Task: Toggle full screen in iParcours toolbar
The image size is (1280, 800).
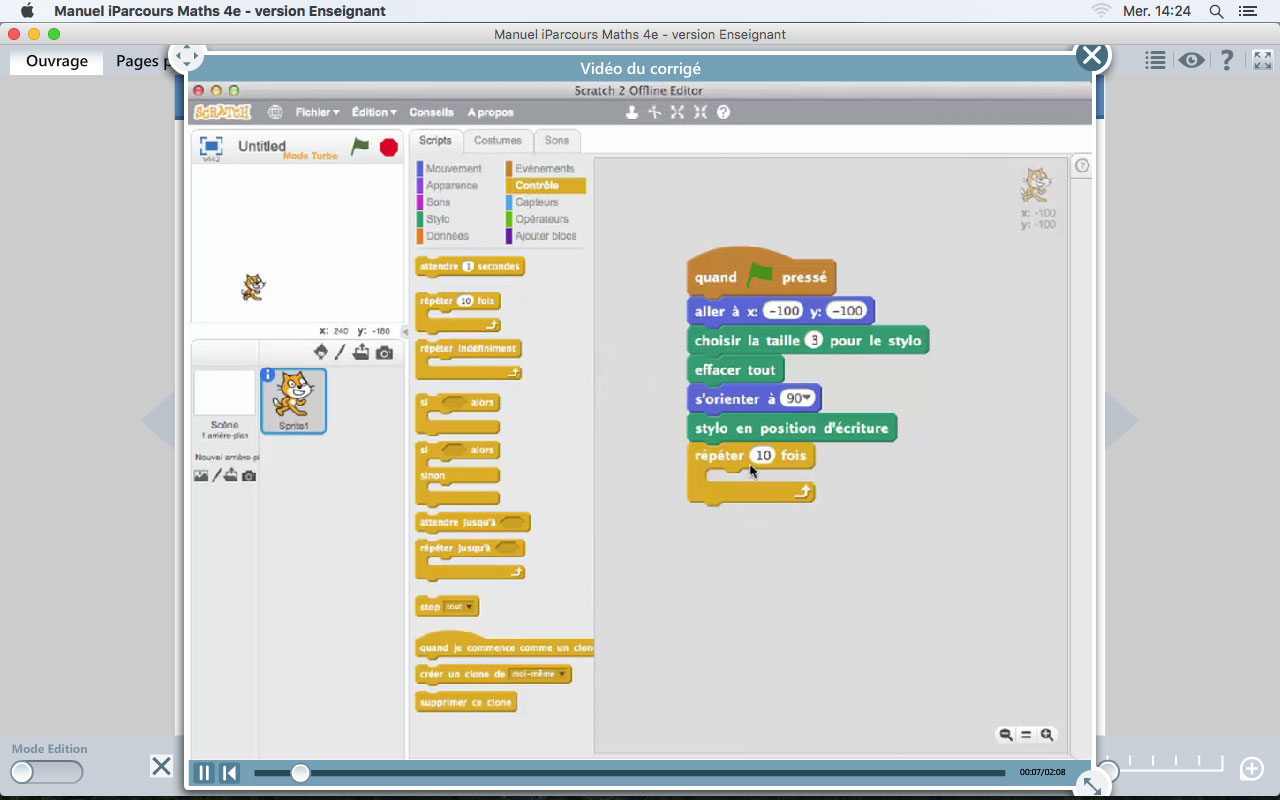Action: tap(1262, 60)
